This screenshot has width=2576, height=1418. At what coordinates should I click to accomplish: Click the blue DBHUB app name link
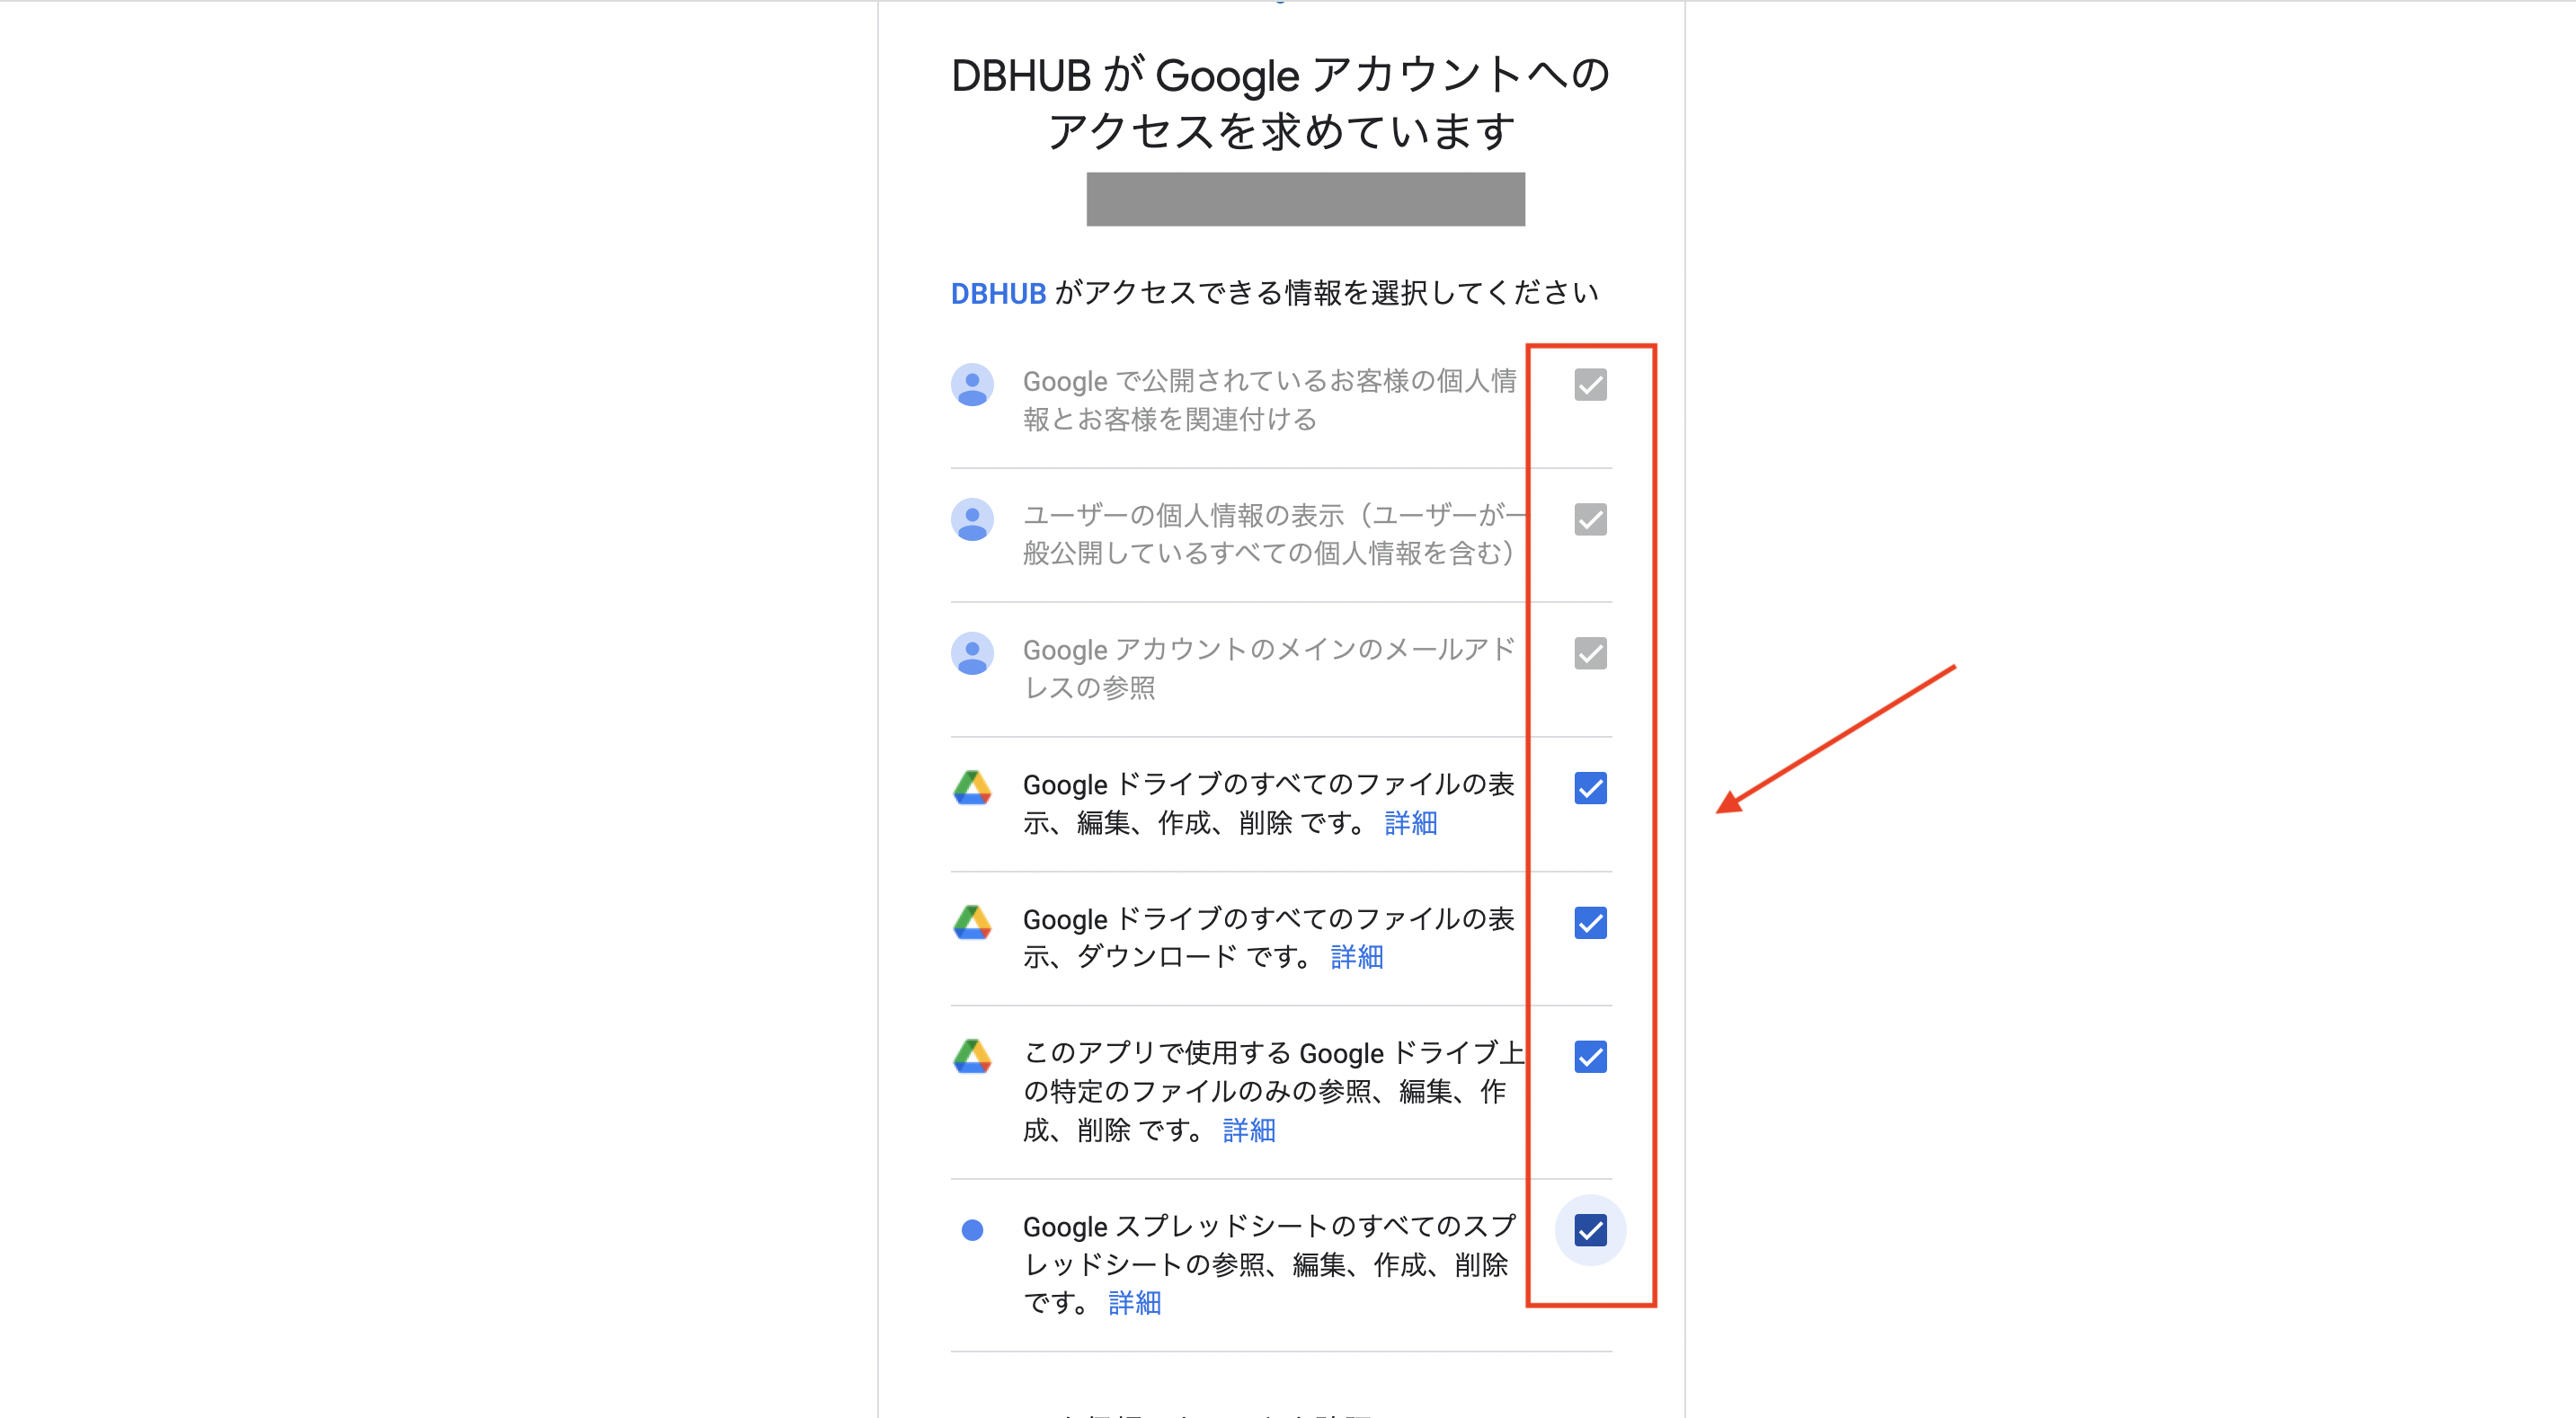click(997, 293)
